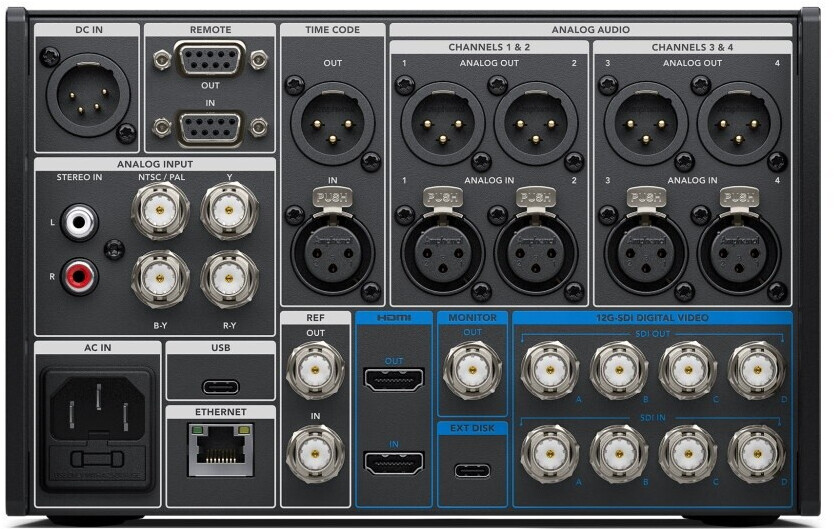
Task: Click the USB-C port under the USB label
Action: [220, 386]
